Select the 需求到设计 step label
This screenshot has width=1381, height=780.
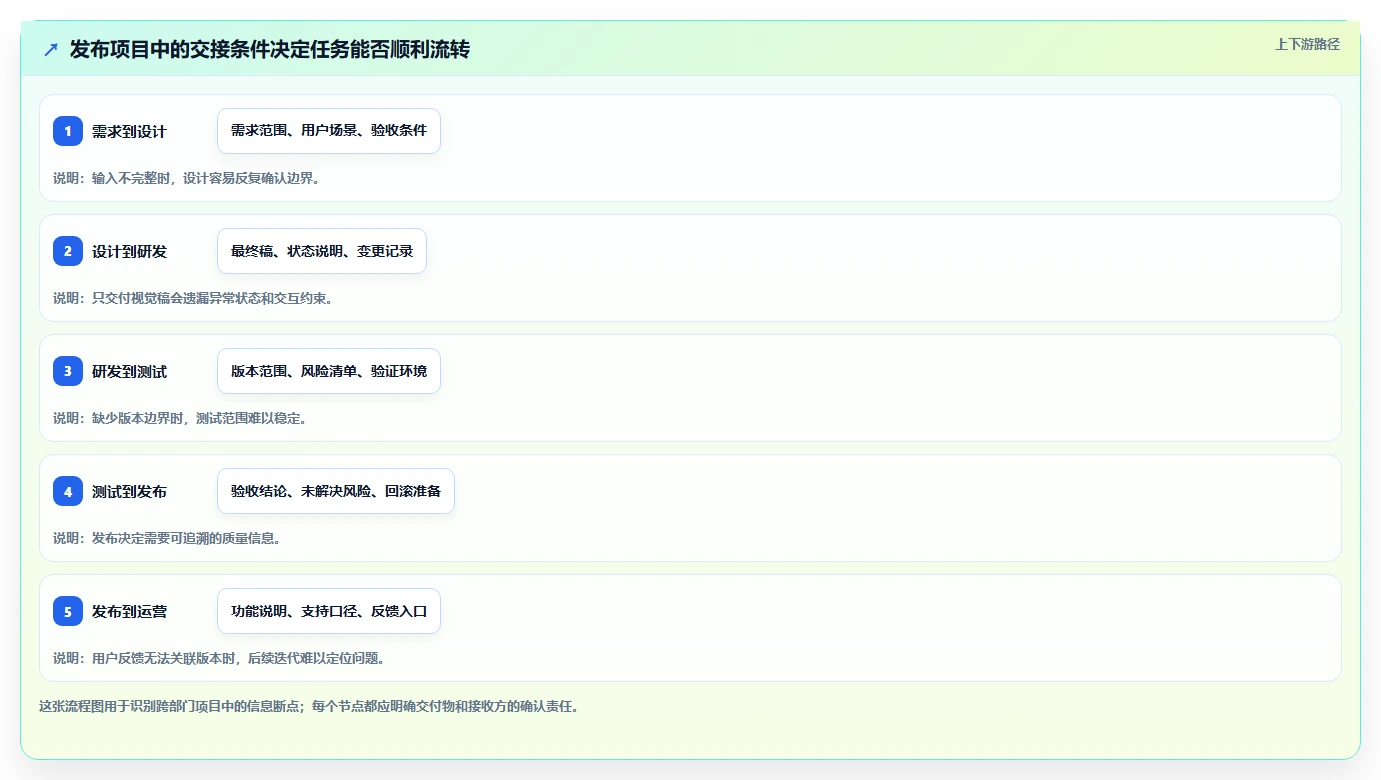coord(129,131)
